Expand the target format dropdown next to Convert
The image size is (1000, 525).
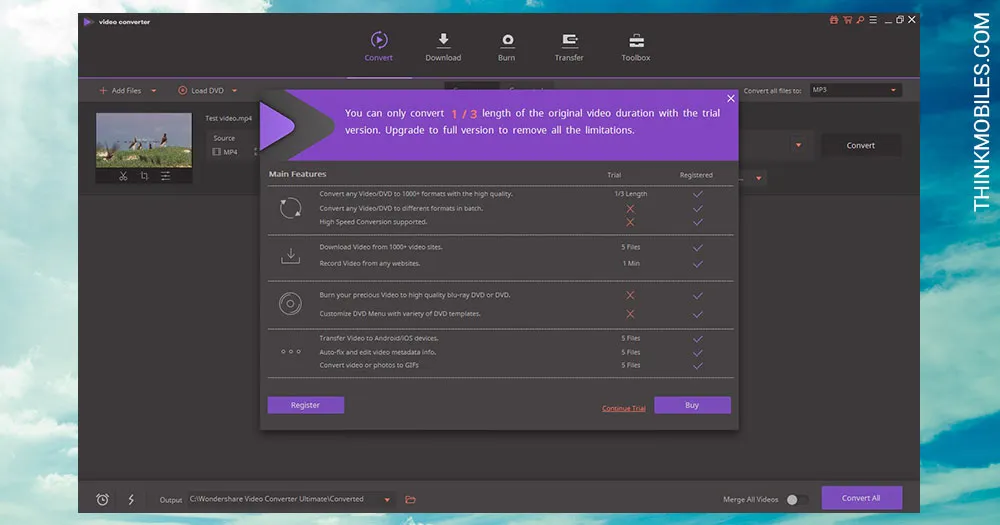click(798, 145)
